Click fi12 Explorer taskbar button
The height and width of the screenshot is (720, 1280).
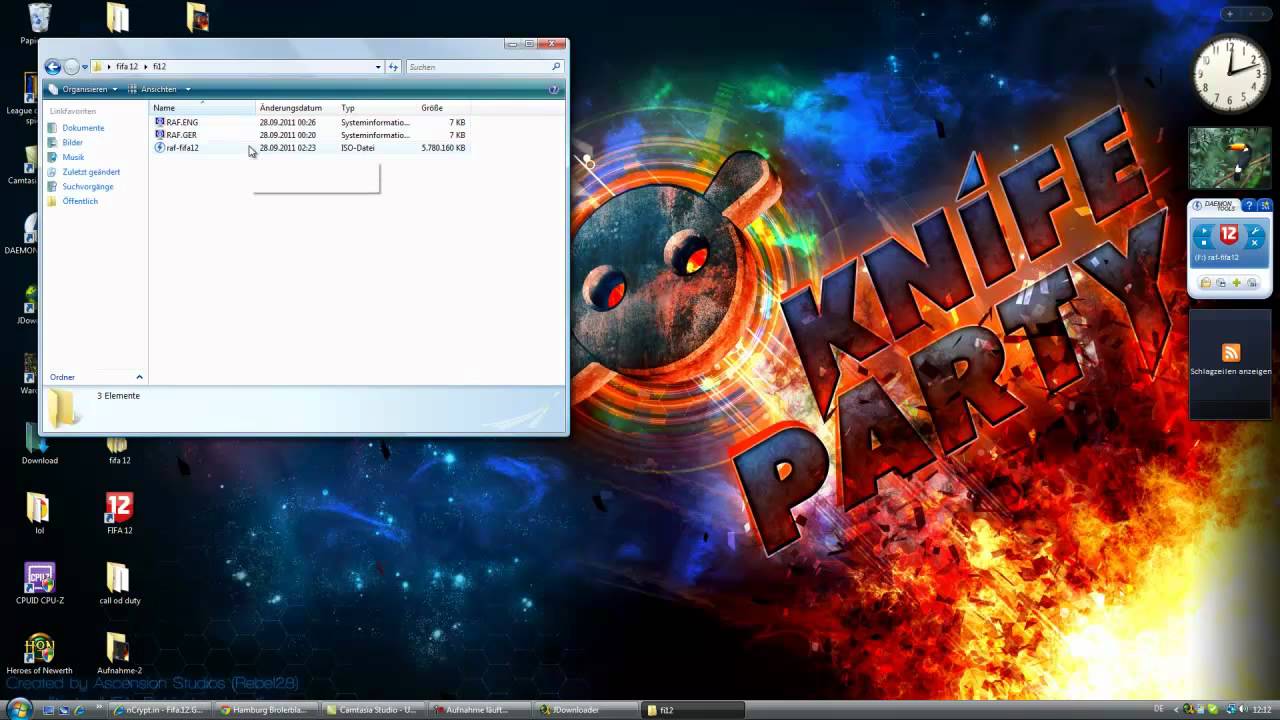click(x=694, y=710)
